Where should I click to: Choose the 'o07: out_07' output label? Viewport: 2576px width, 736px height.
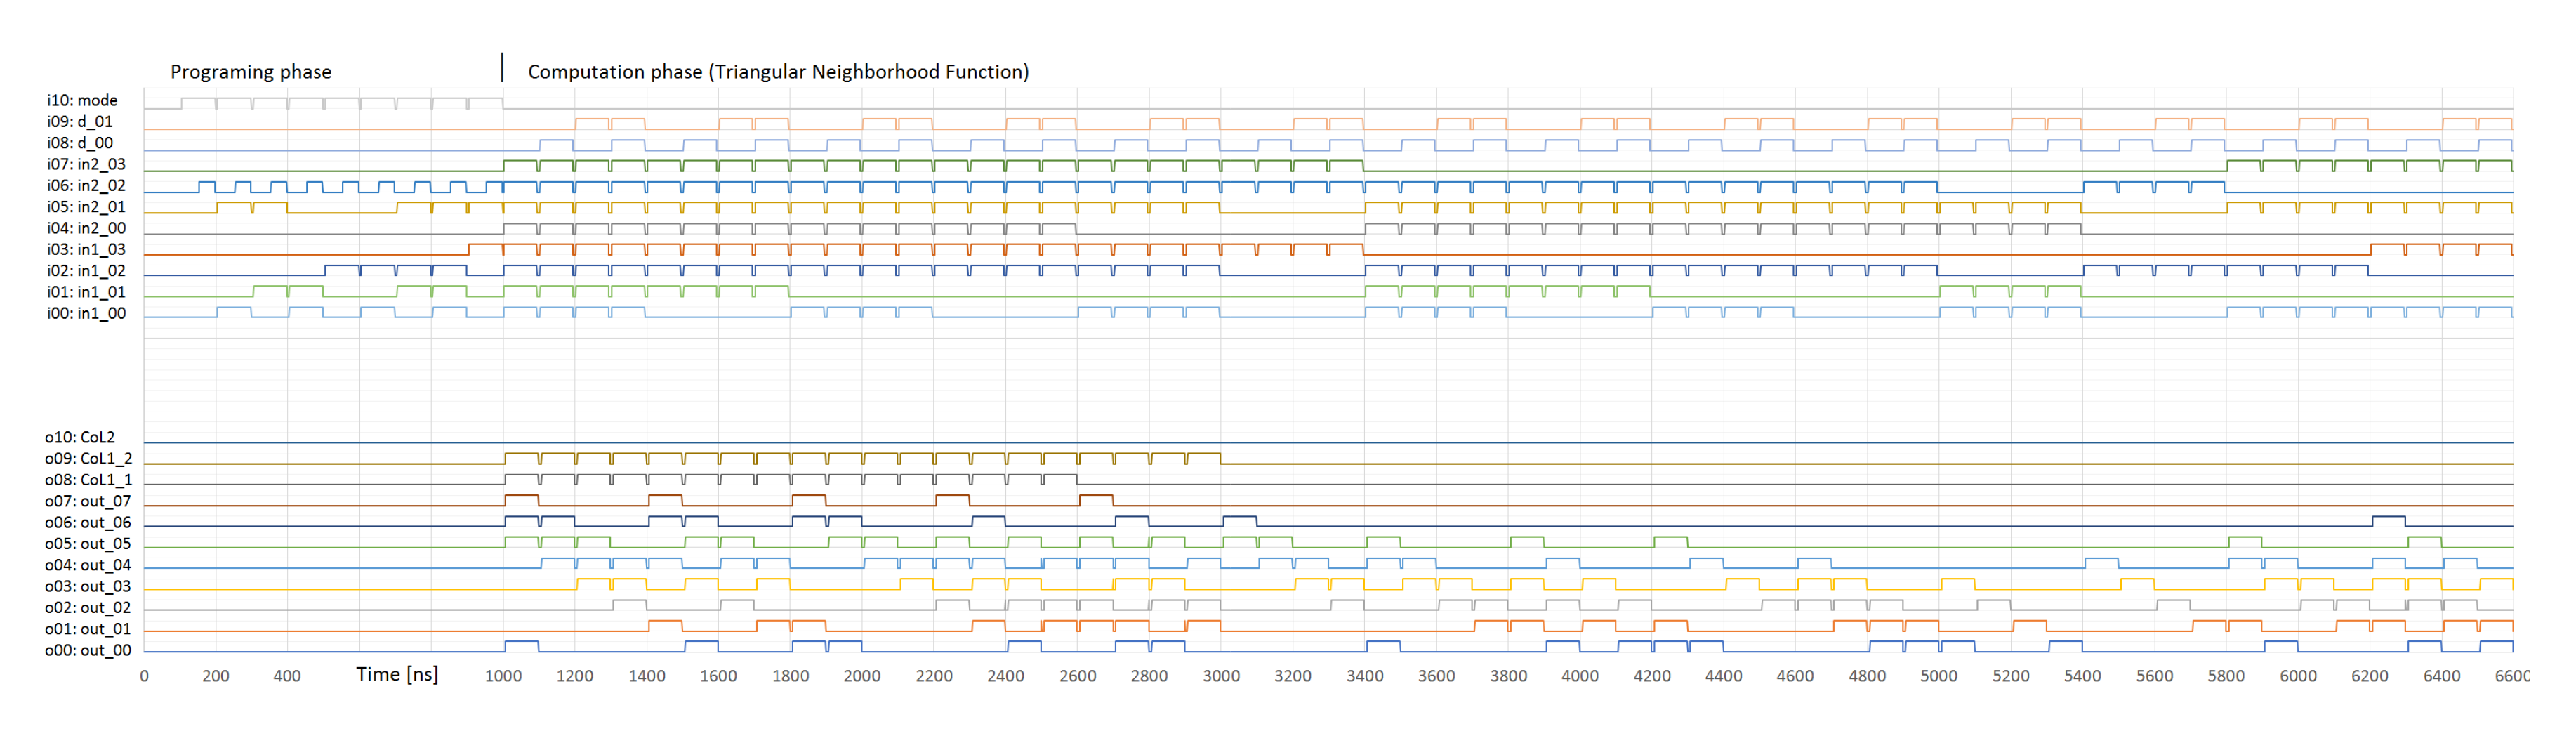pos(88,502)
